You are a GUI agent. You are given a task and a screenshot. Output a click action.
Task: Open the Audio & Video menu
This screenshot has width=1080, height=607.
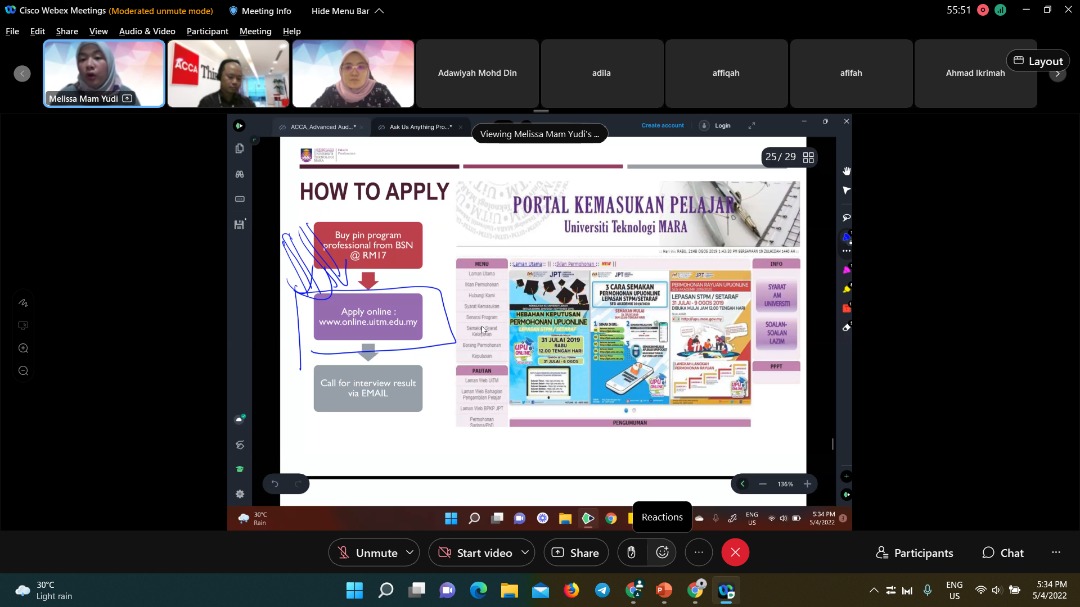[147, 31]
